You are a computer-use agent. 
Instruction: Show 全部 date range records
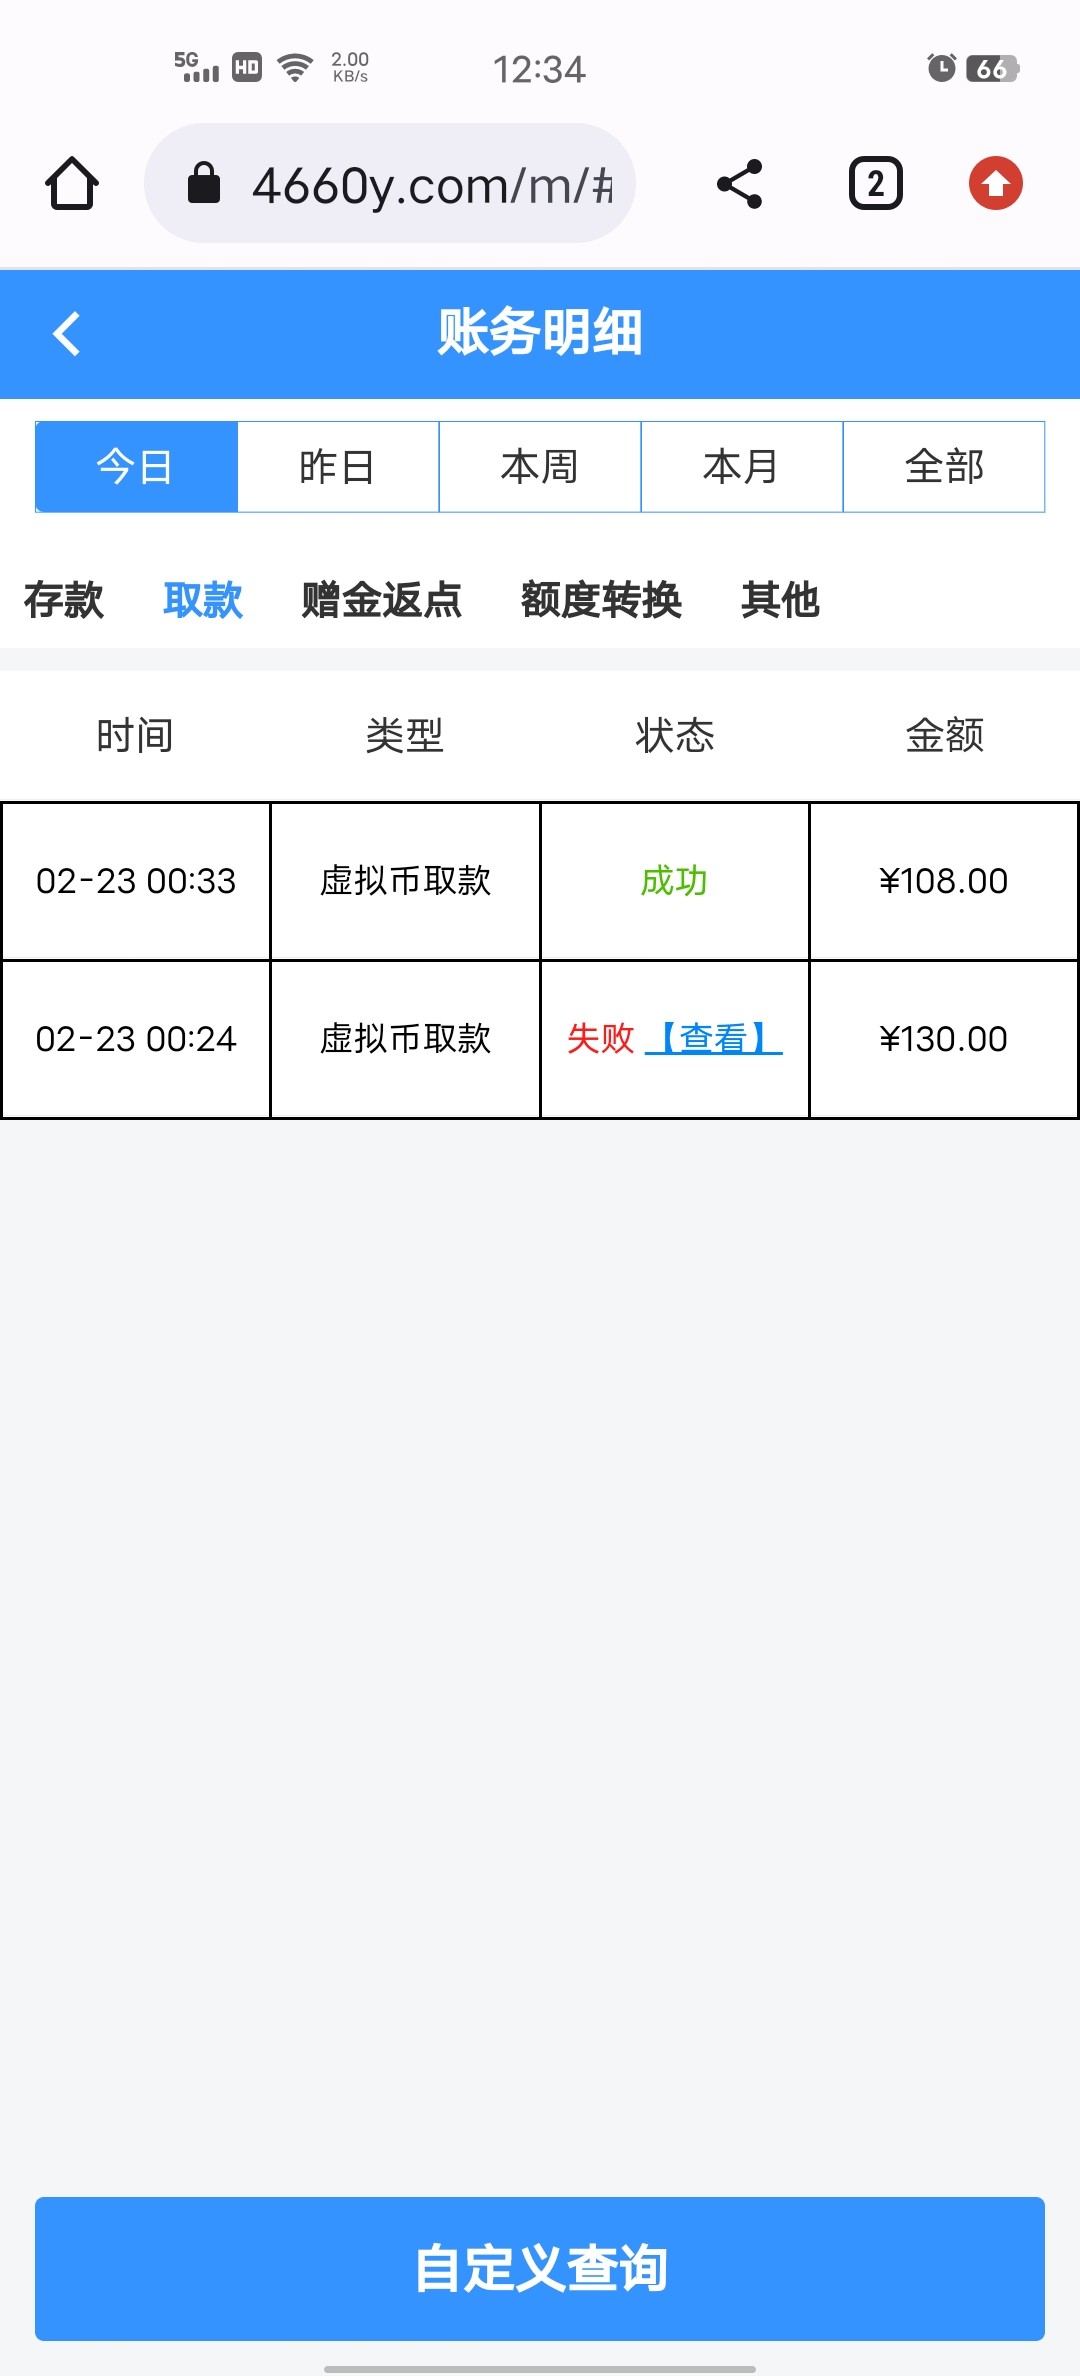pos(944,467)
